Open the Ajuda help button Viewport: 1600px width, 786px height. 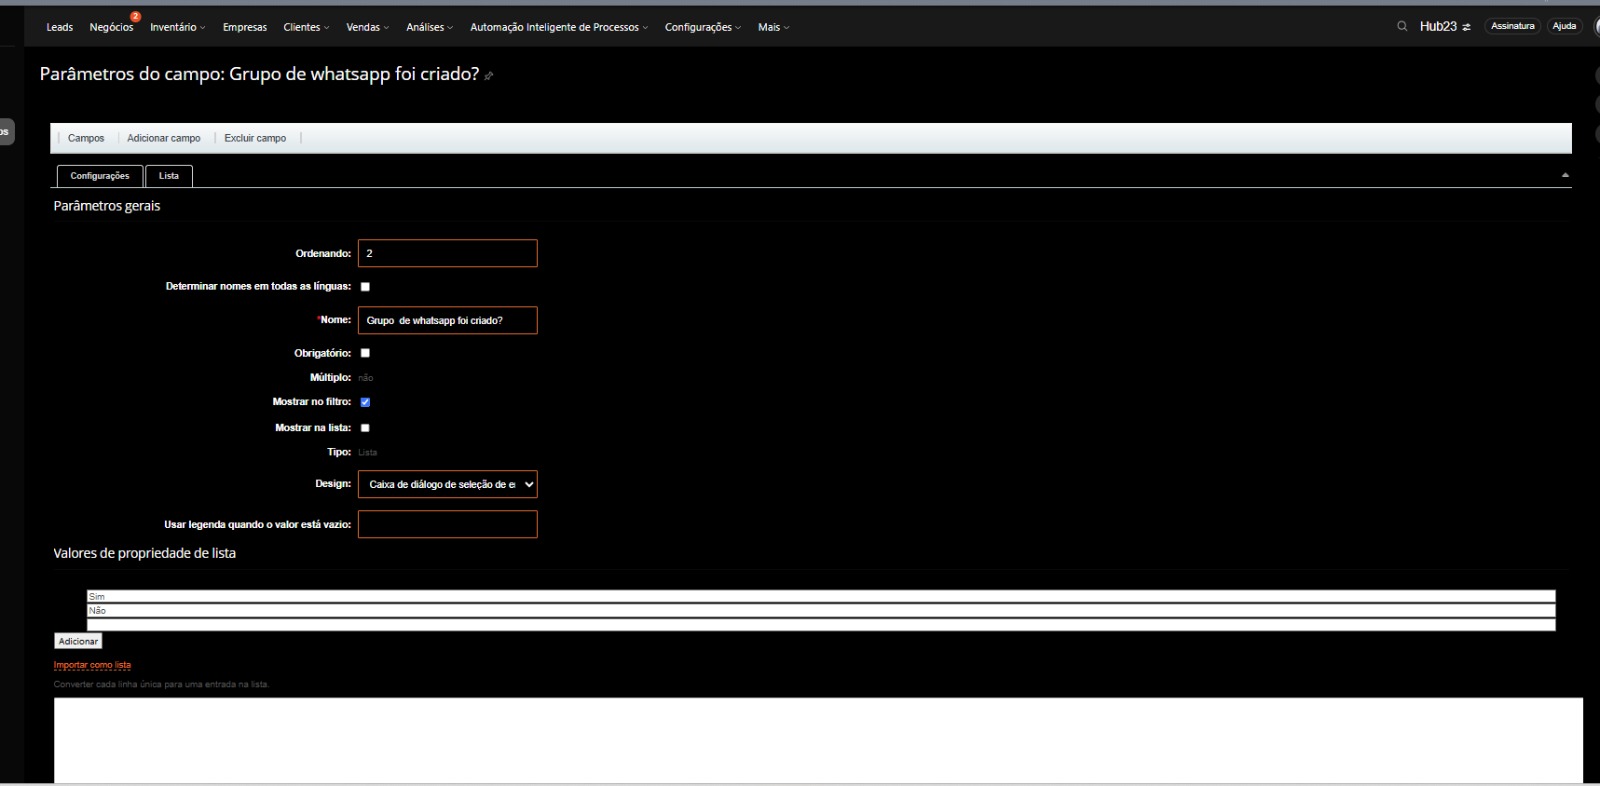click(x=1564, y=26)
